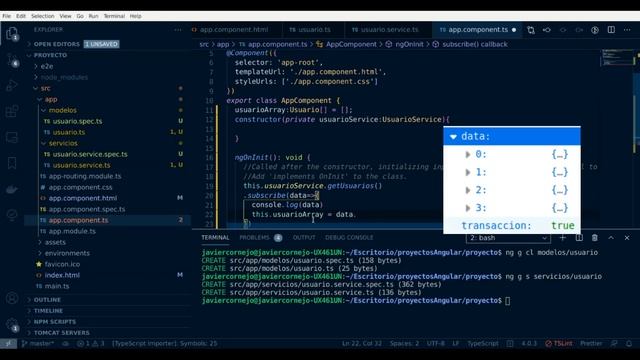Image resolution: width=640 pixels, height=360 pixels.
Task: Open the Explorer view in activity bar
Action: 12,33
